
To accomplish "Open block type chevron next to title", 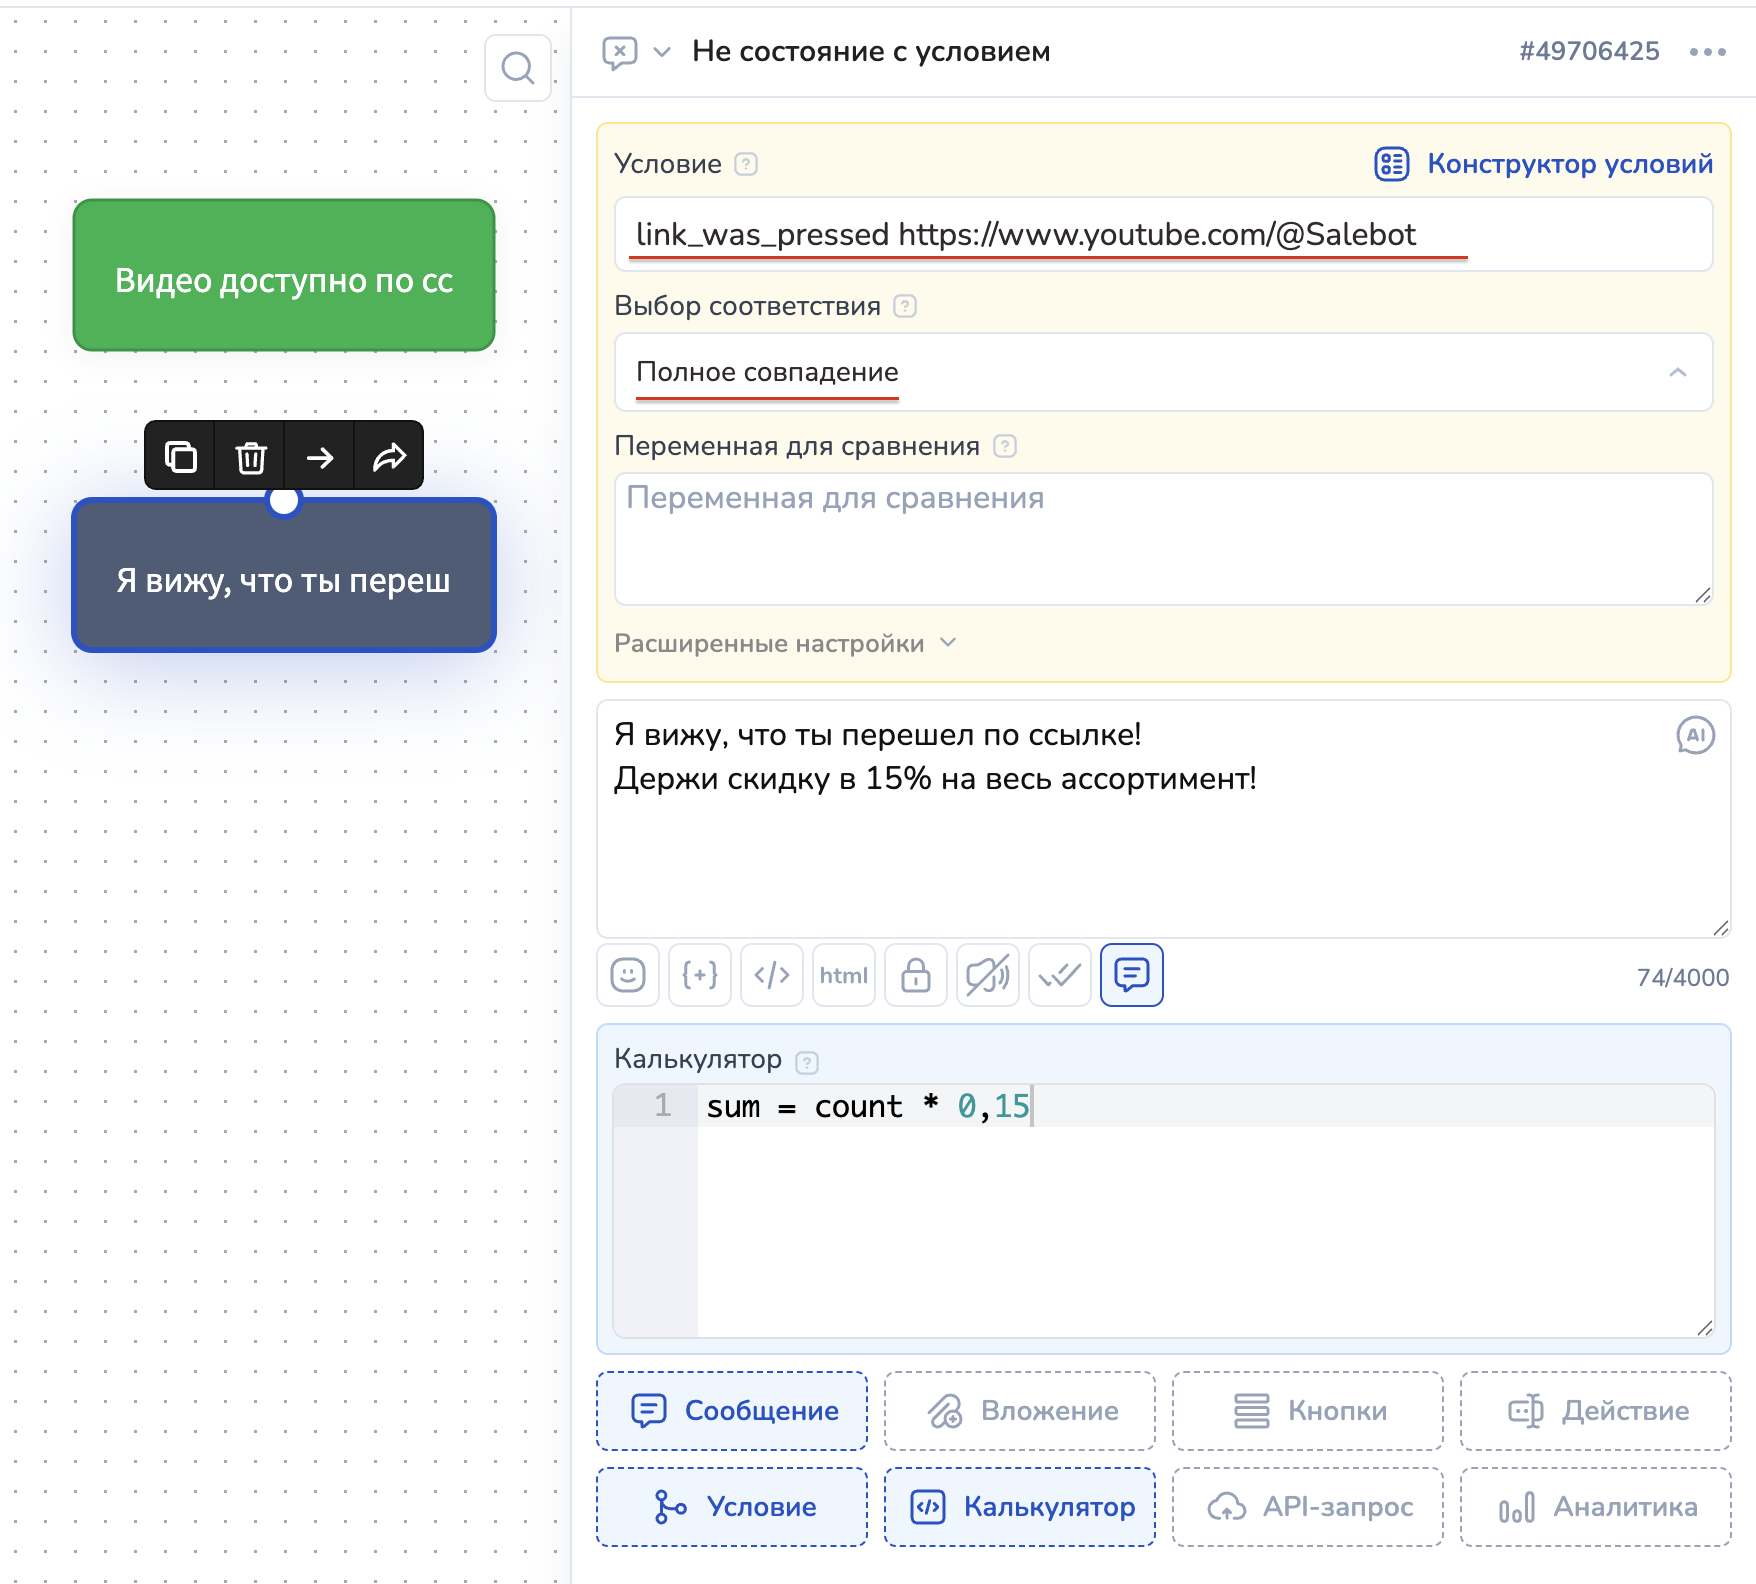I will click(x=662, y=52).
